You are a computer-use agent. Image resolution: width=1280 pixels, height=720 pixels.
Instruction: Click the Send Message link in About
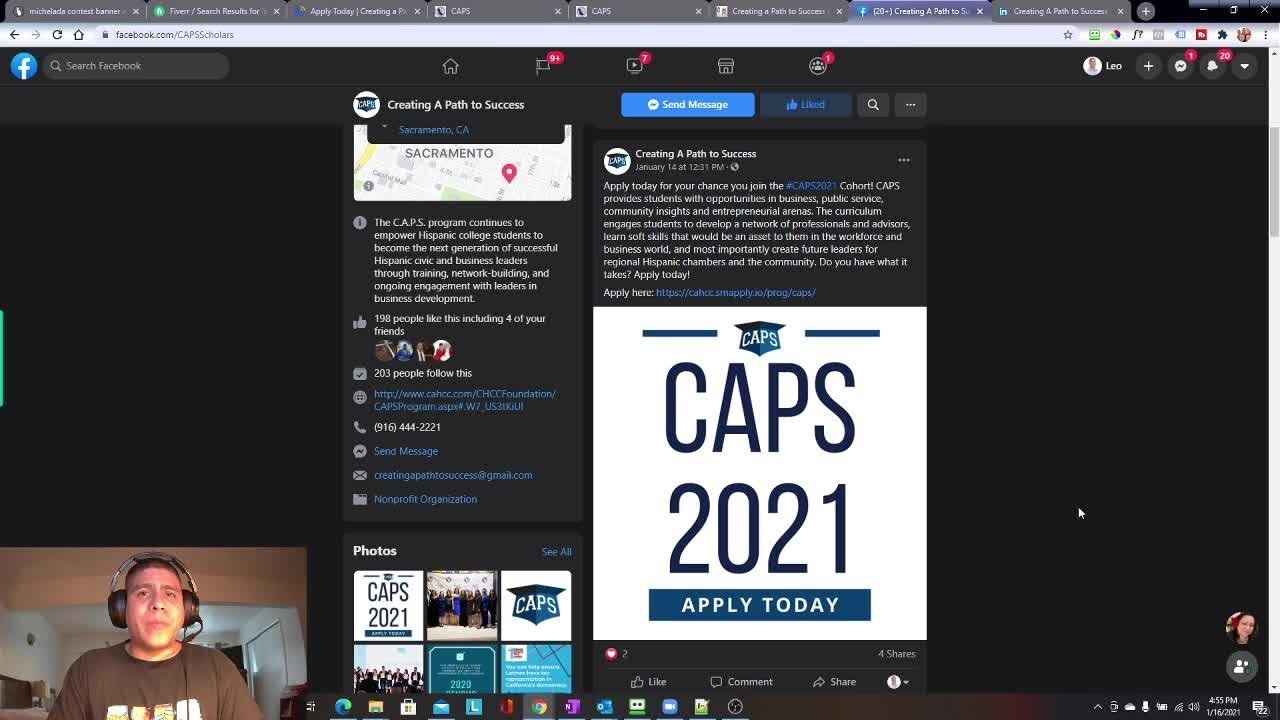[406, 451]
